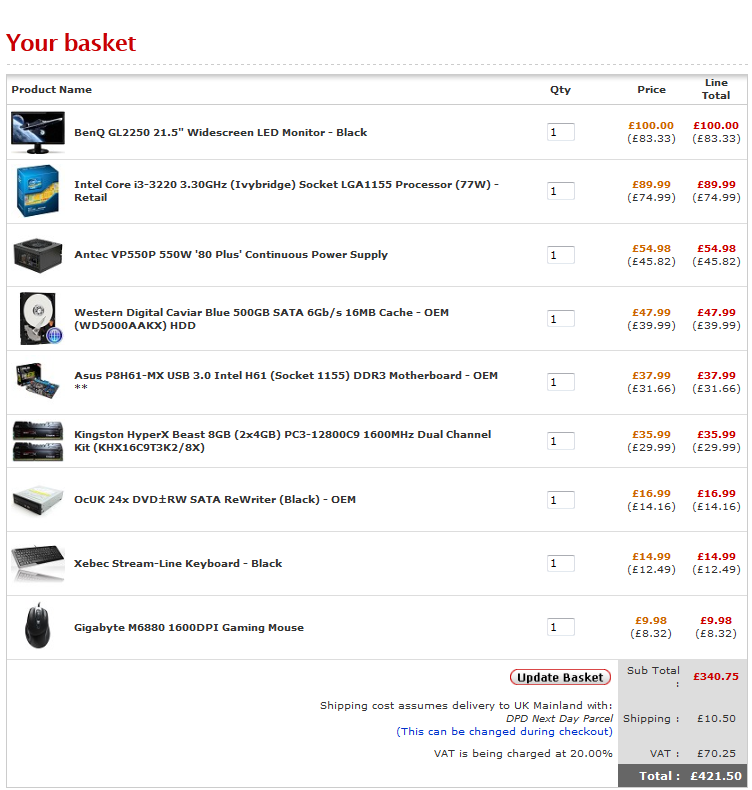The width and height of the screenshot is (752, 790).
Task: Click quantity box for Intel Core i3-3220
Action: [560, 191]
